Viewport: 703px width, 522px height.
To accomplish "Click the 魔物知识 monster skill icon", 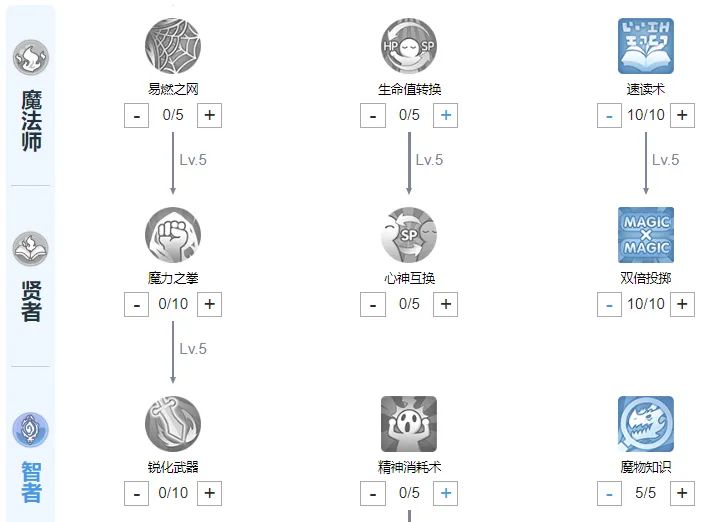I will click(645, 424).
